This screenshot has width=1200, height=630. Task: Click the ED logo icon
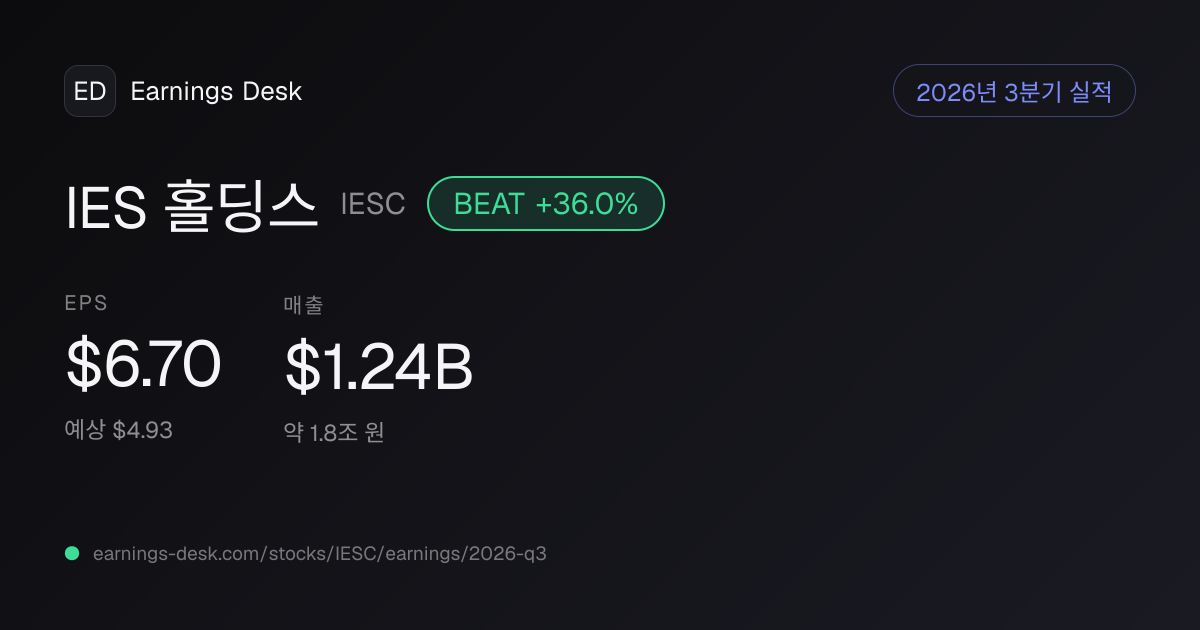pyautogui.click(x=90, y=91)
